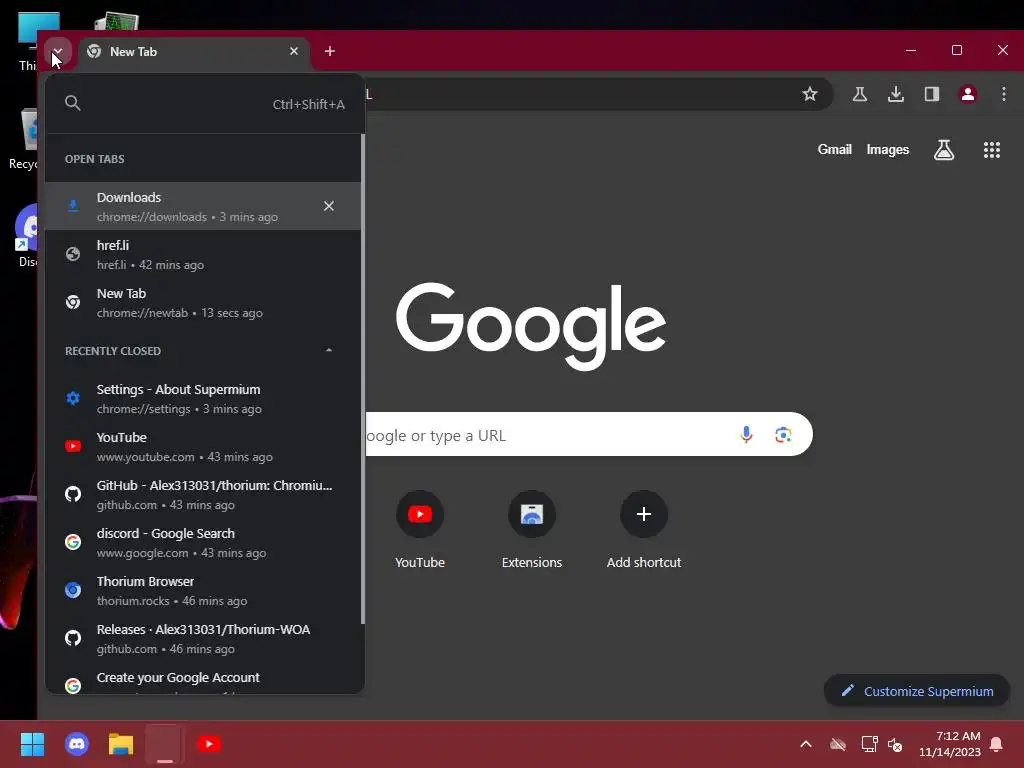Open Search Labs flask on page

pyautogui.click(x=944, y=150)
